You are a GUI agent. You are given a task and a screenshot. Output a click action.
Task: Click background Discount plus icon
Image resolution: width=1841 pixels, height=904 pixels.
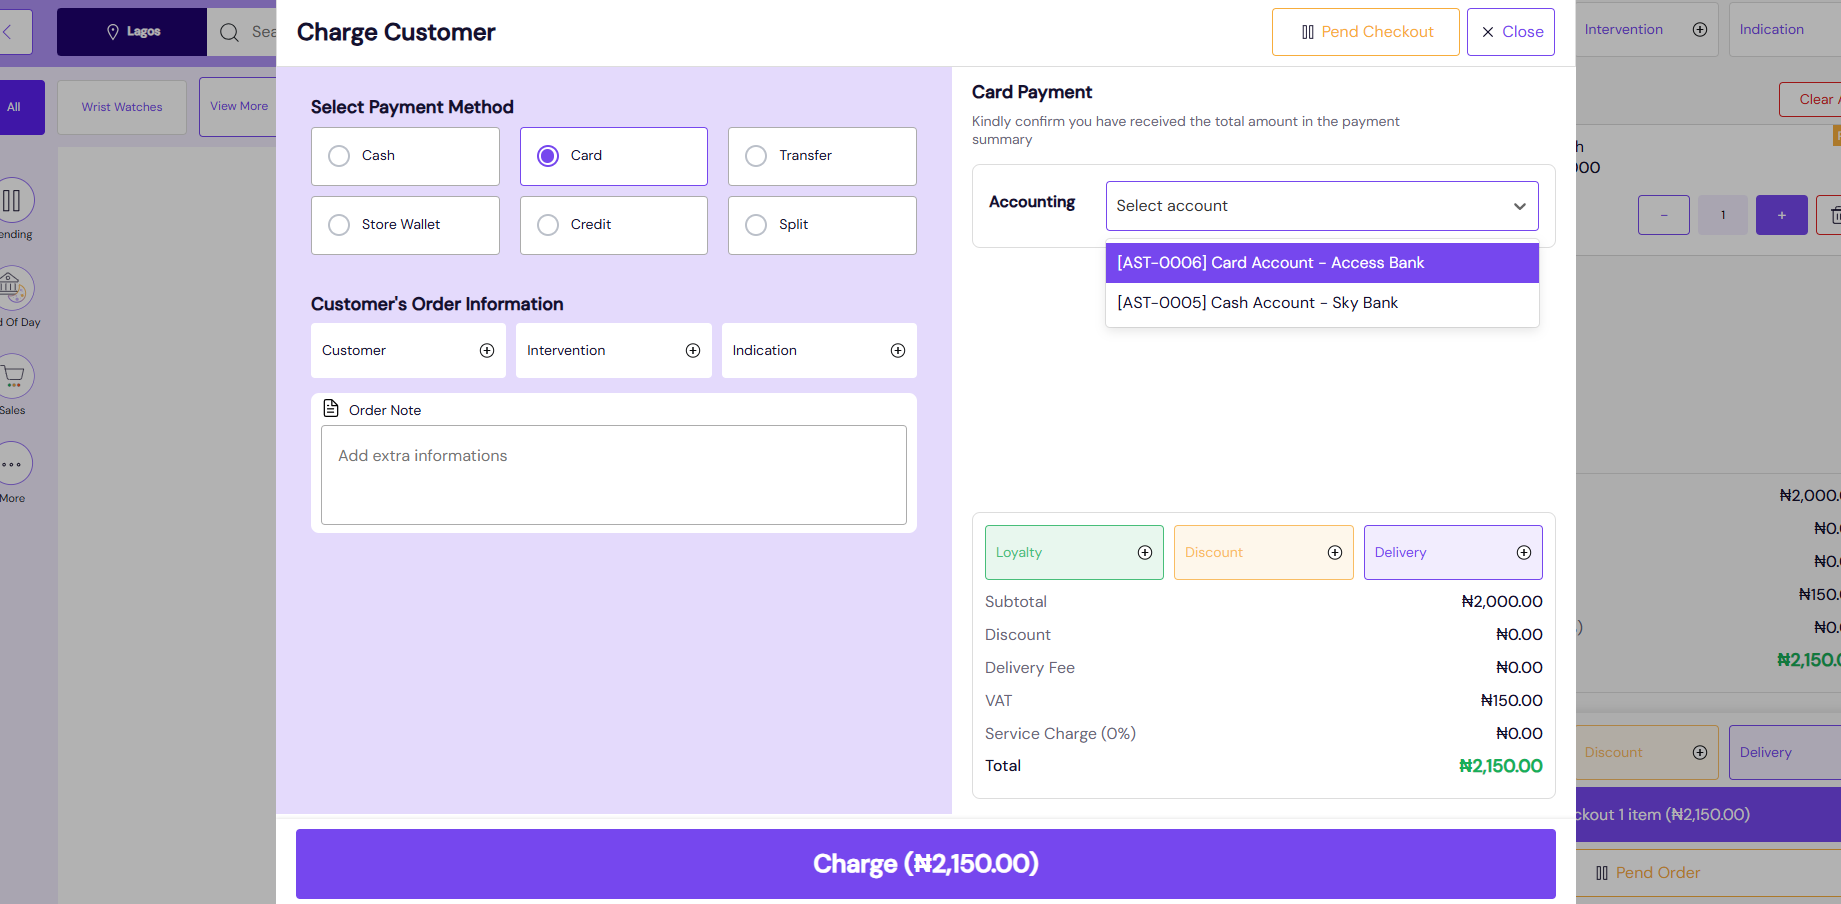[1700, 753]
